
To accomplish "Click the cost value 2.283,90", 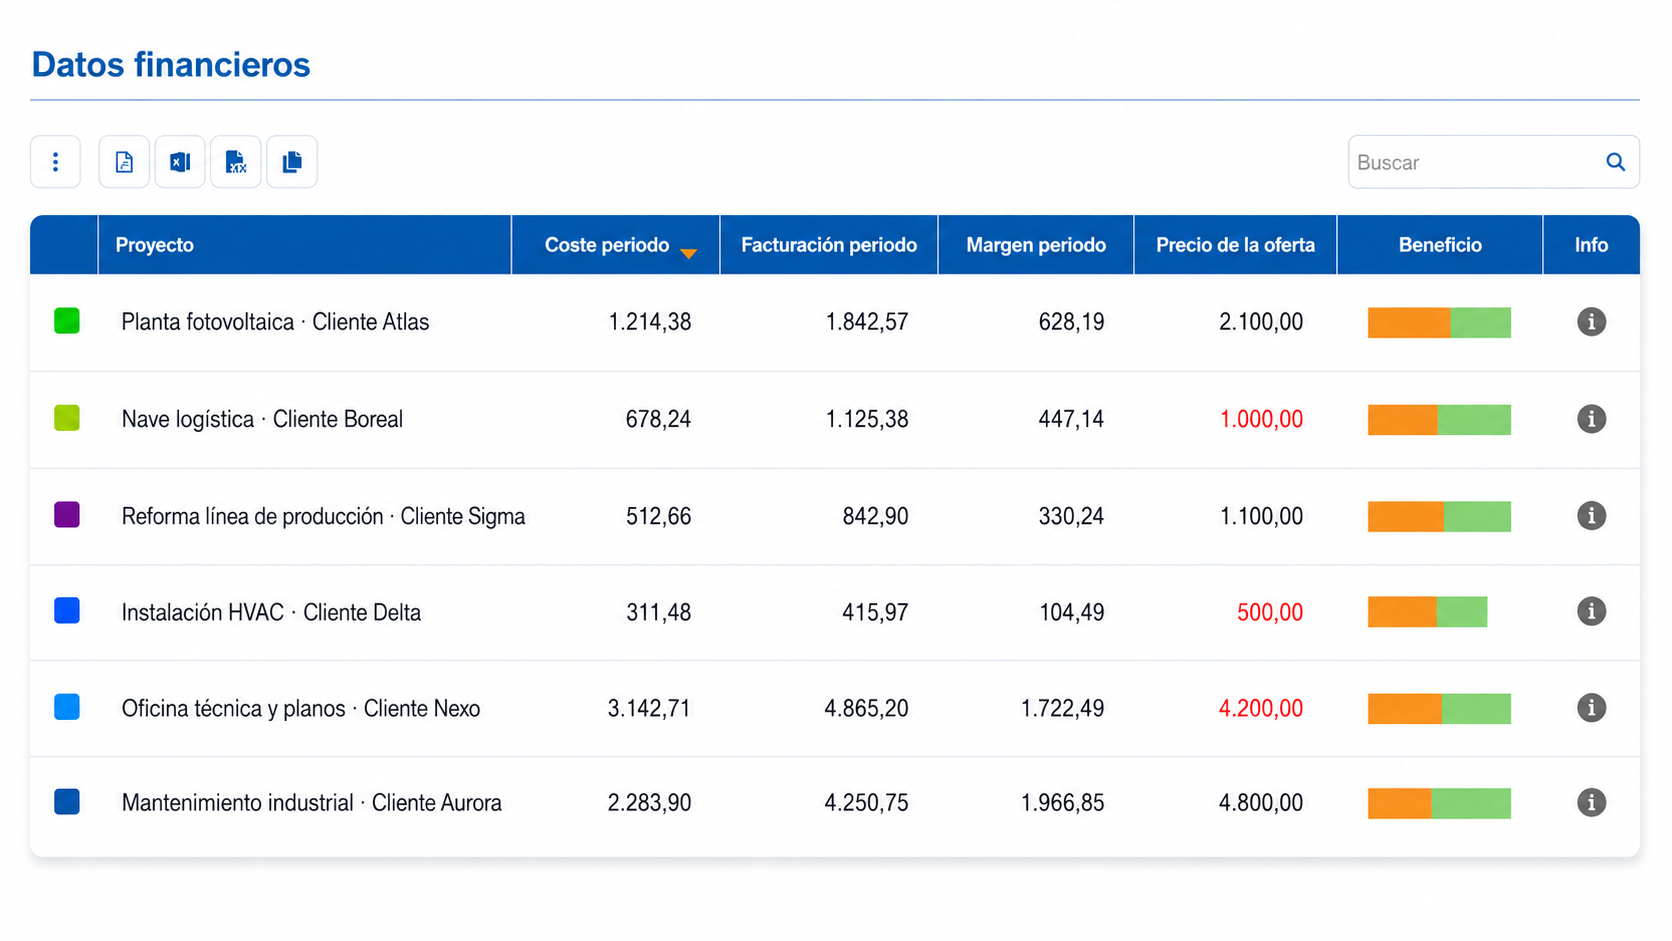I will coord(649,803).
